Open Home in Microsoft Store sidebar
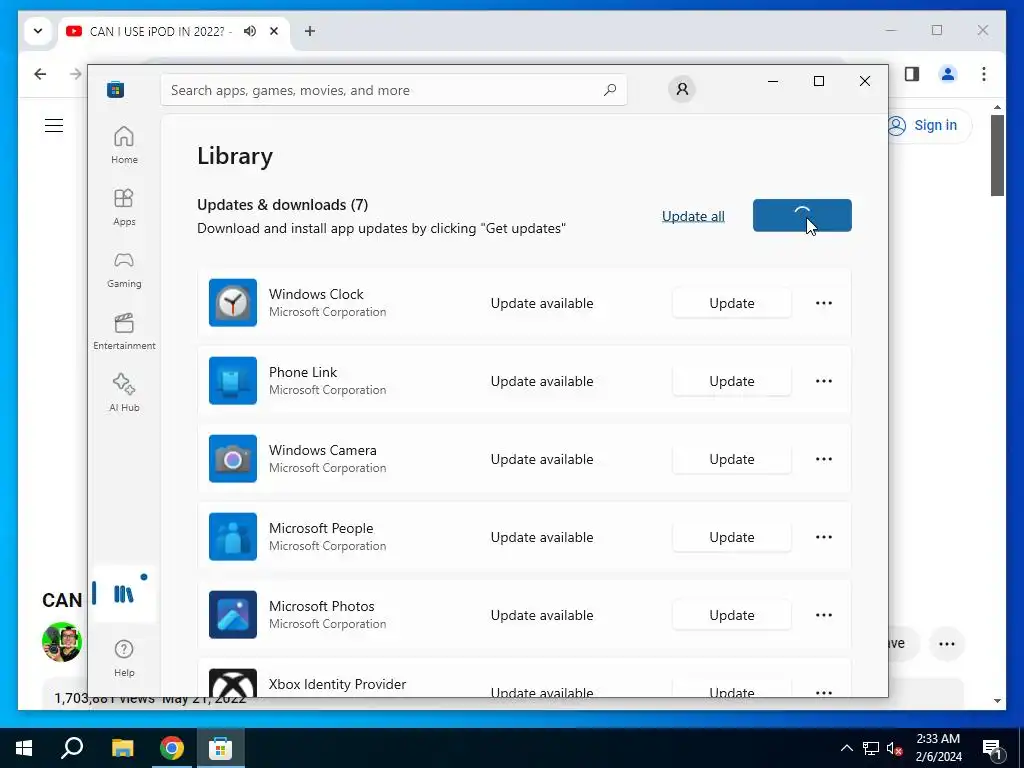1024x768 pixels. pyautogui.click(x=124, y=145)
